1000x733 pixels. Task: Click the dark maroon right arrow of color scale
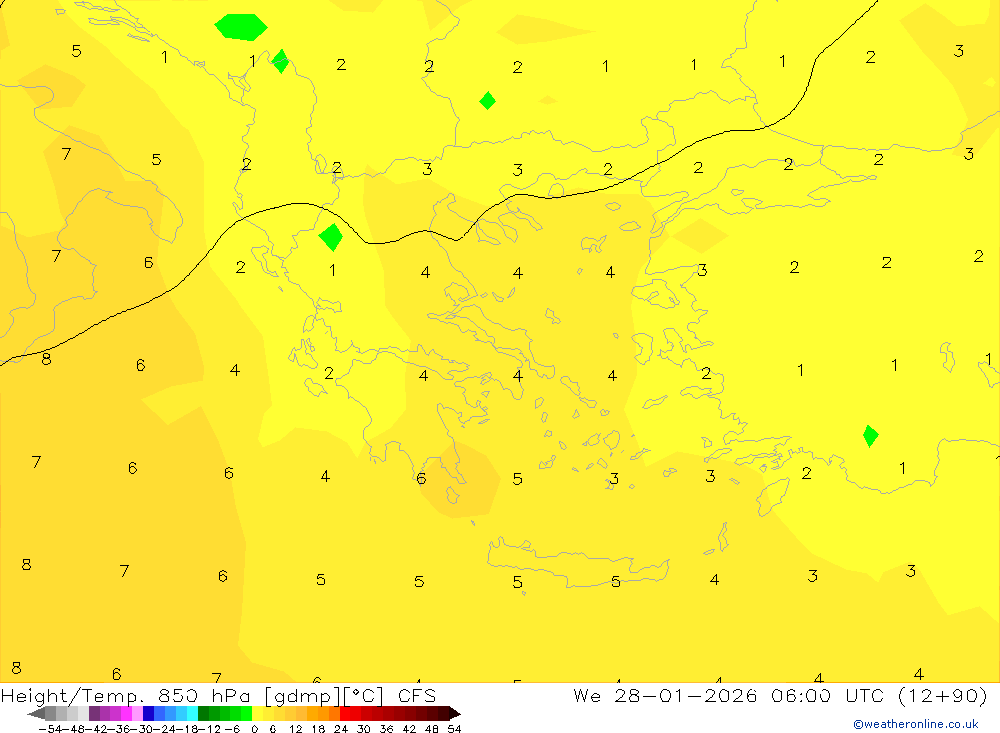tap(455, 714)
